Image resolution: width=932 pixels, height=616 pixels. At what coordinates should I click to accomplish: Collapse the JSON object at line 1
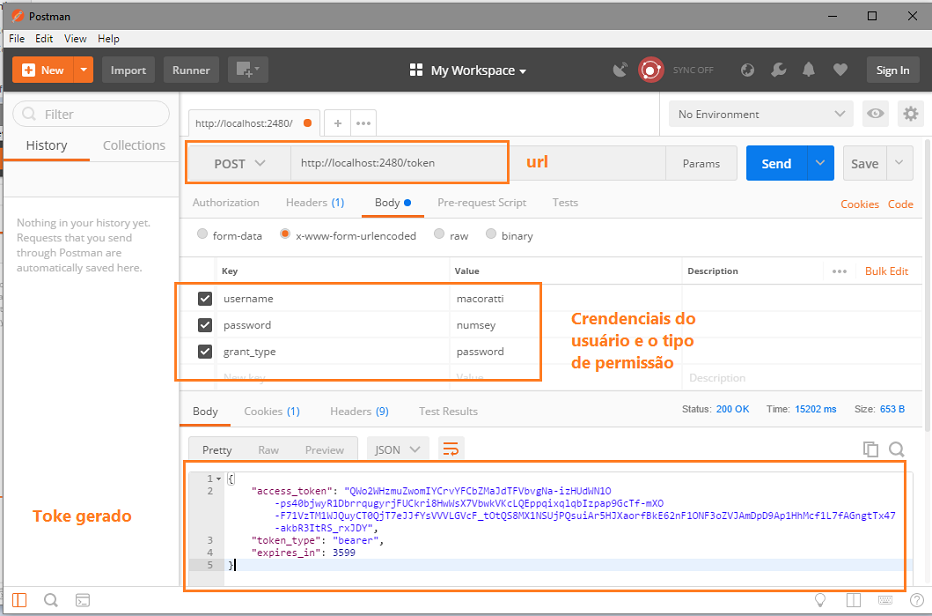click(219, 479)
